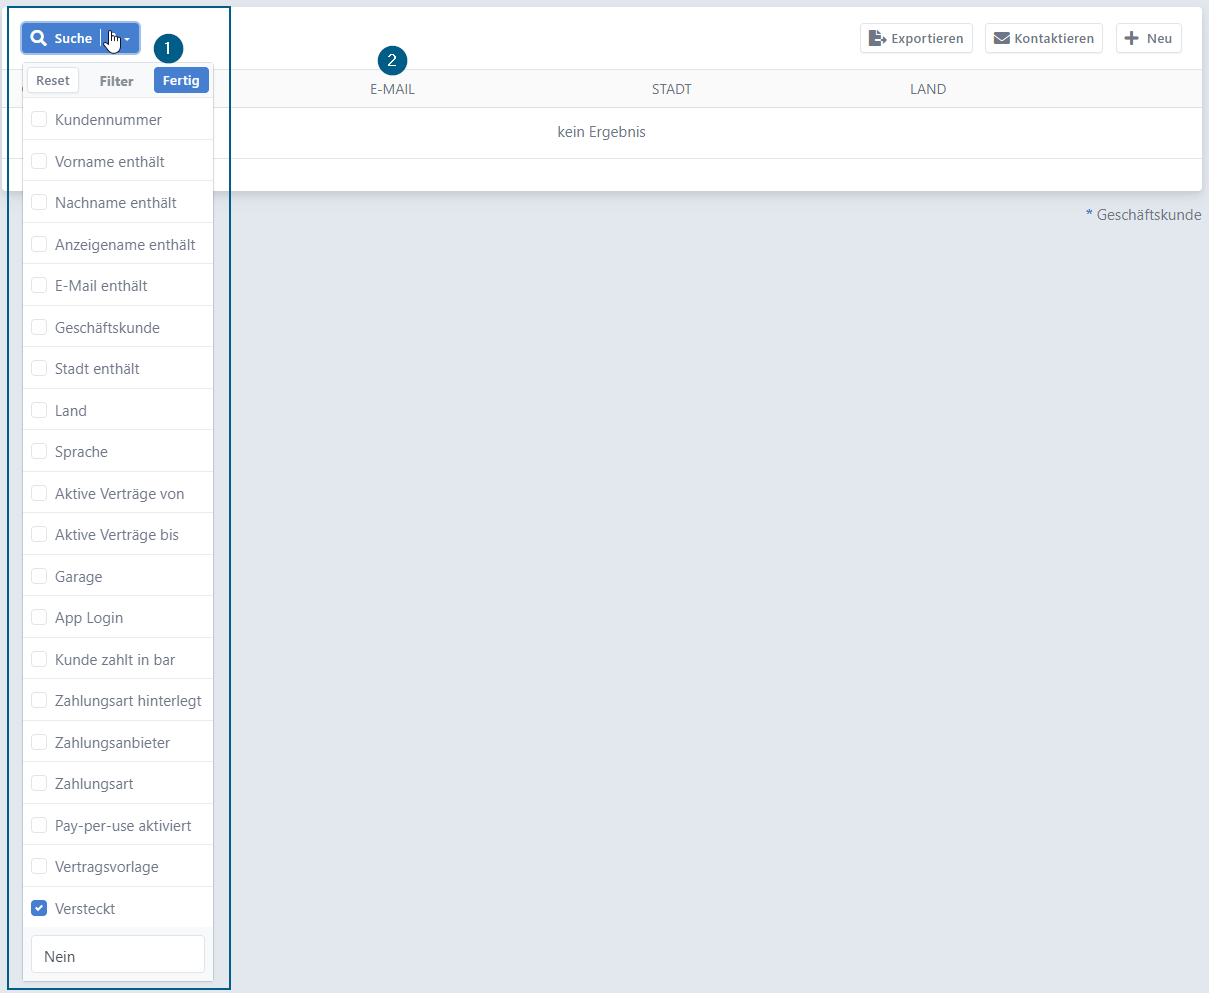Tick the Vorname enthält checkbox
1209x993 pixels.
[39, 161]
